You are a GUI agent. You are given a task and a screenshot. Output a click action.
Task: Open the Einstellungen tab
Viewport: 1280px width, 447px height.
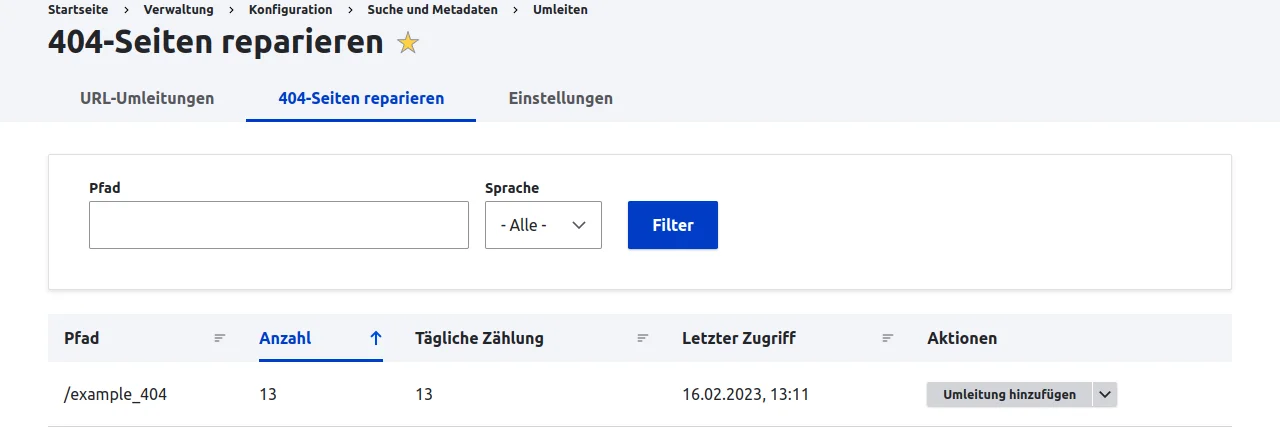(560, 98)
